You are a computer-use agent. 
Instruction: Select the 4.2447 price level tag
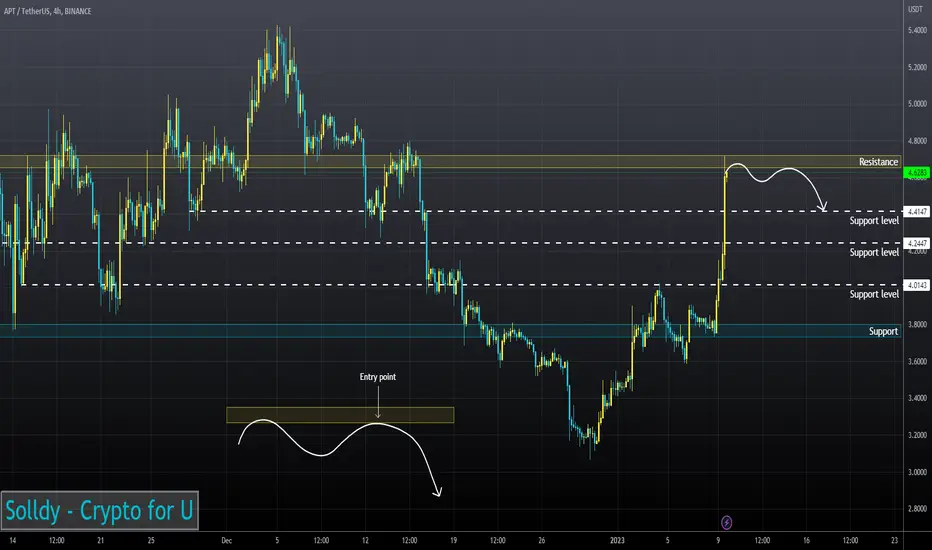pyautogui.click(x=917, y=243)
